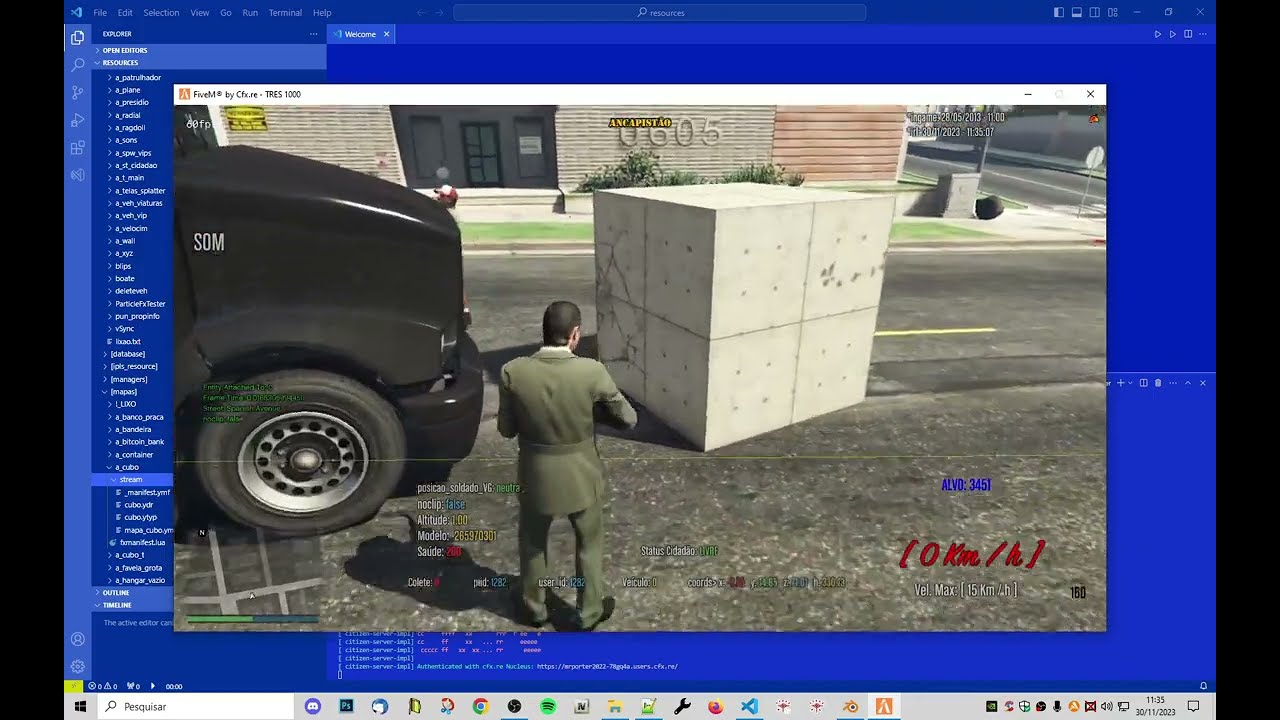Image resolution: width=1280 pixels, height=720 pixels.
Task: Open the Go menu
Action: 226,12
